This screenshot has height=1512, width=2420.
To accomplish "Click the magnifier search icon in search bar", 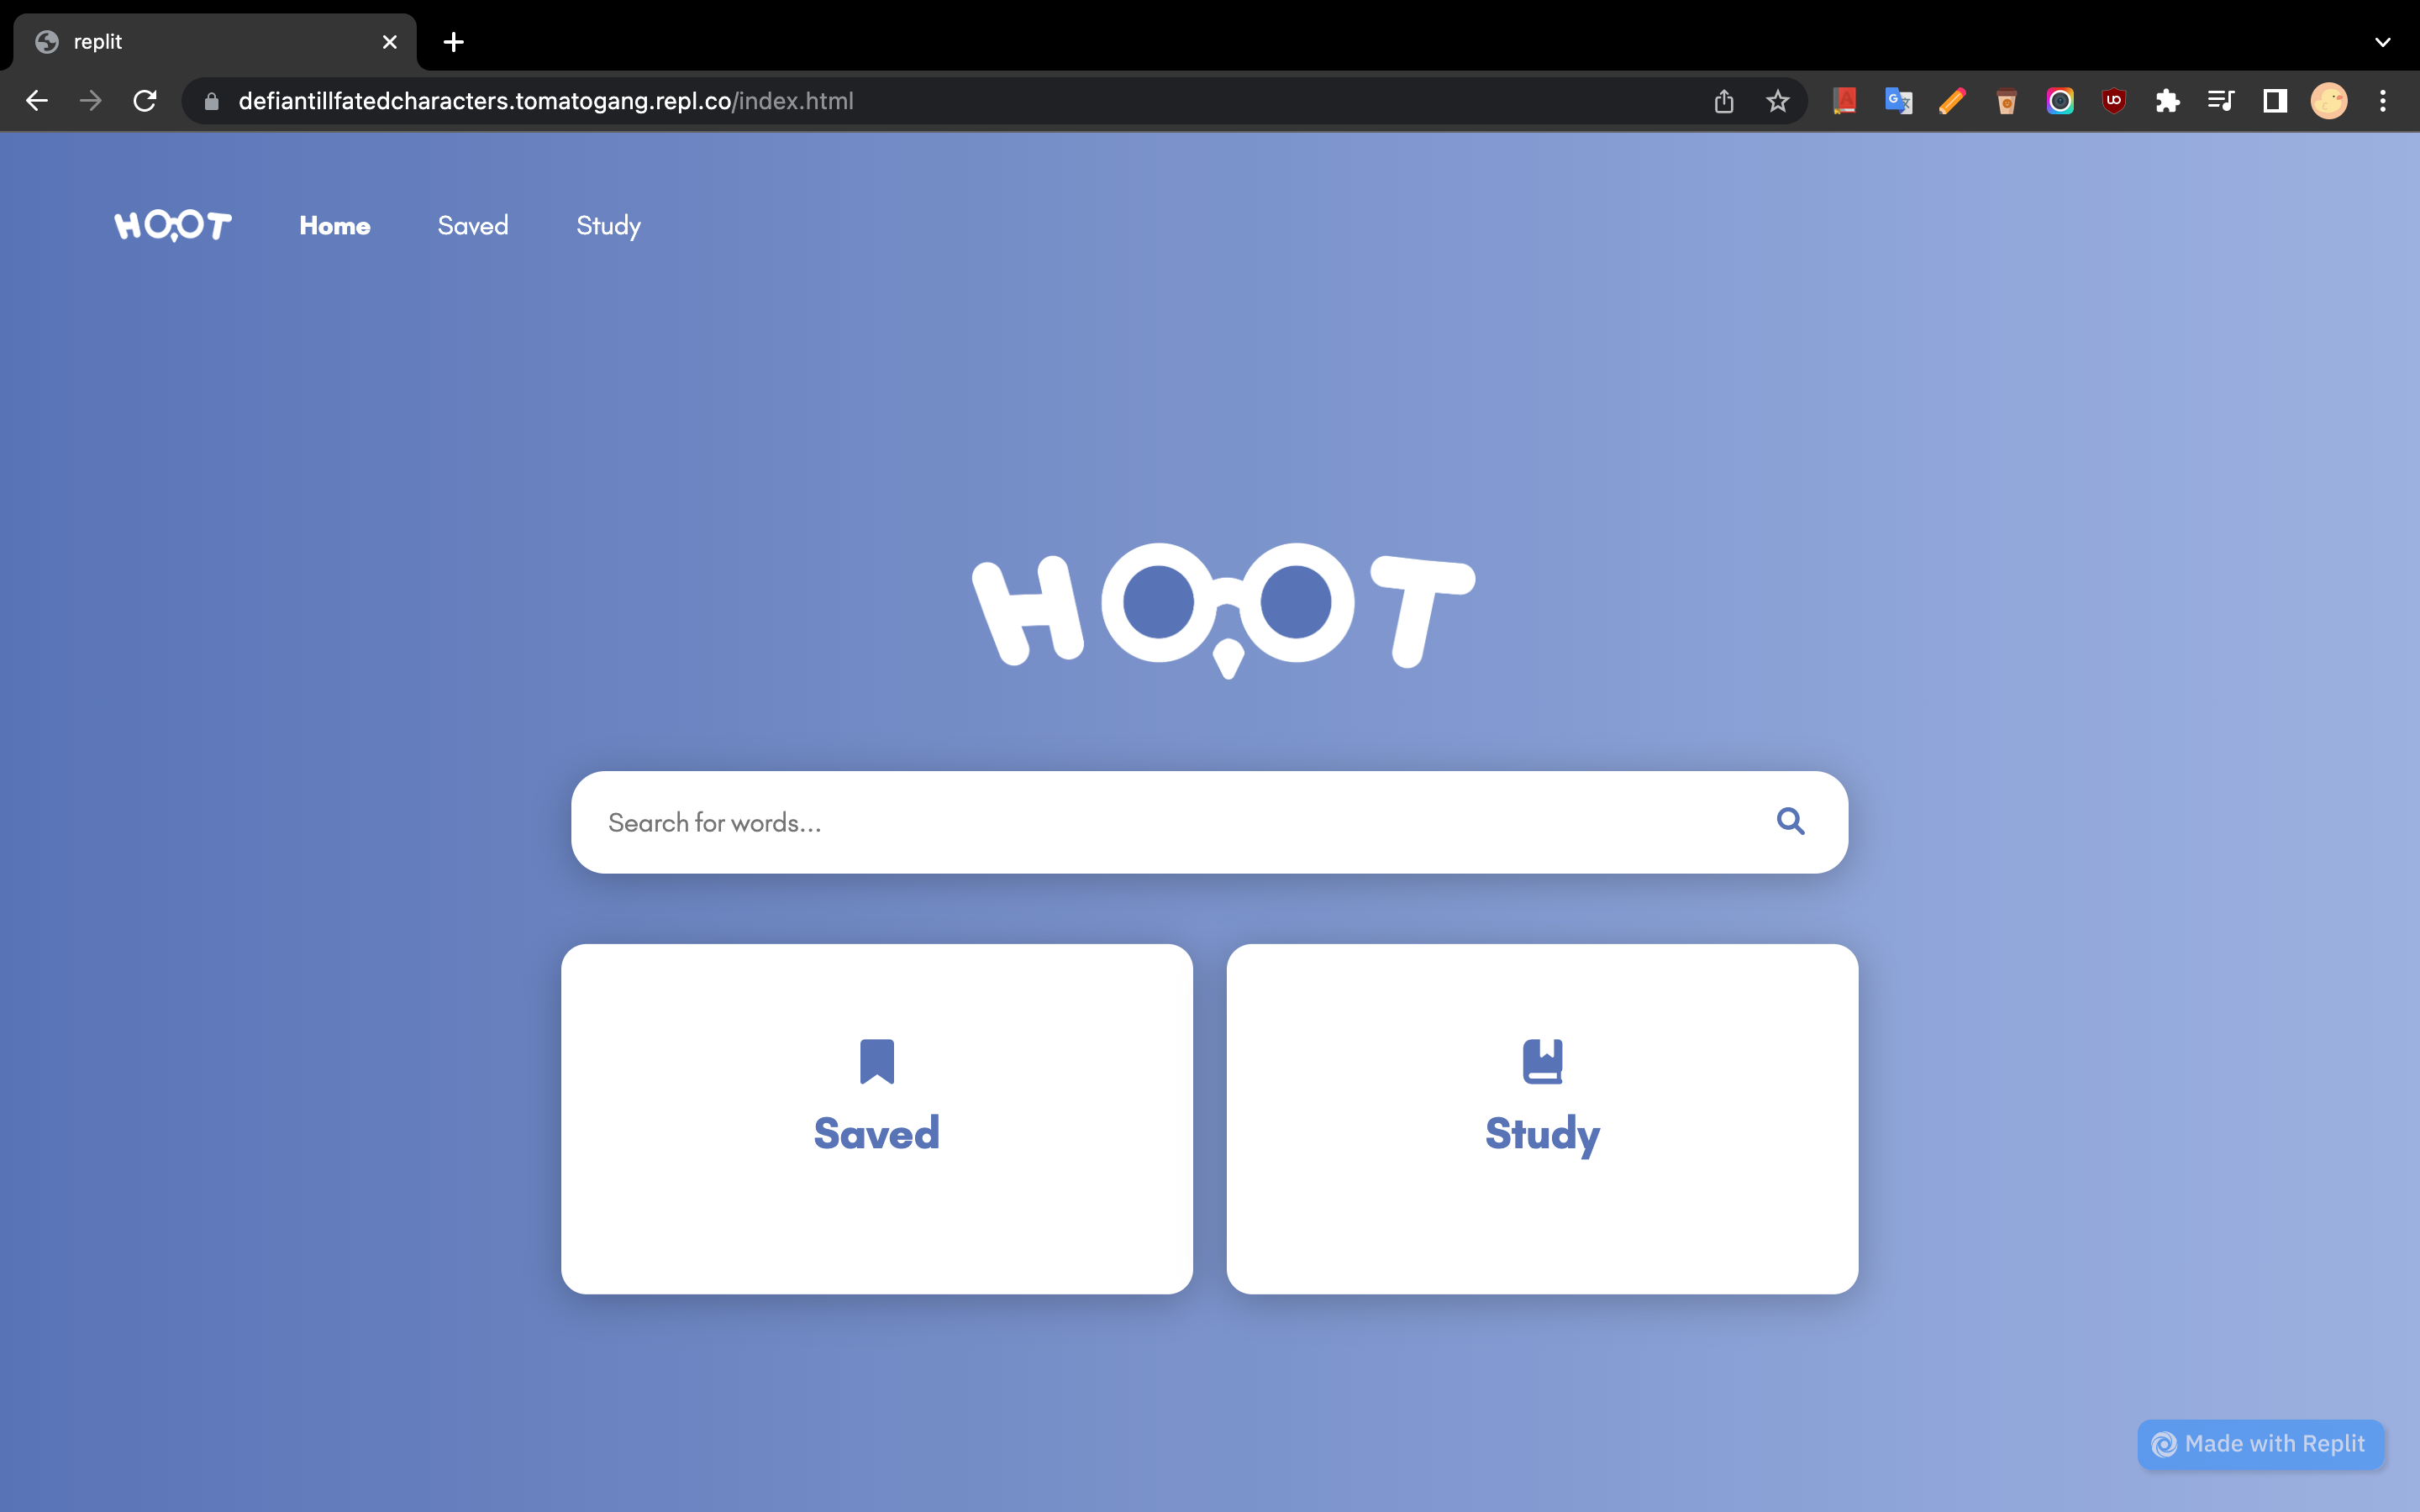I will coord(1790,821).
